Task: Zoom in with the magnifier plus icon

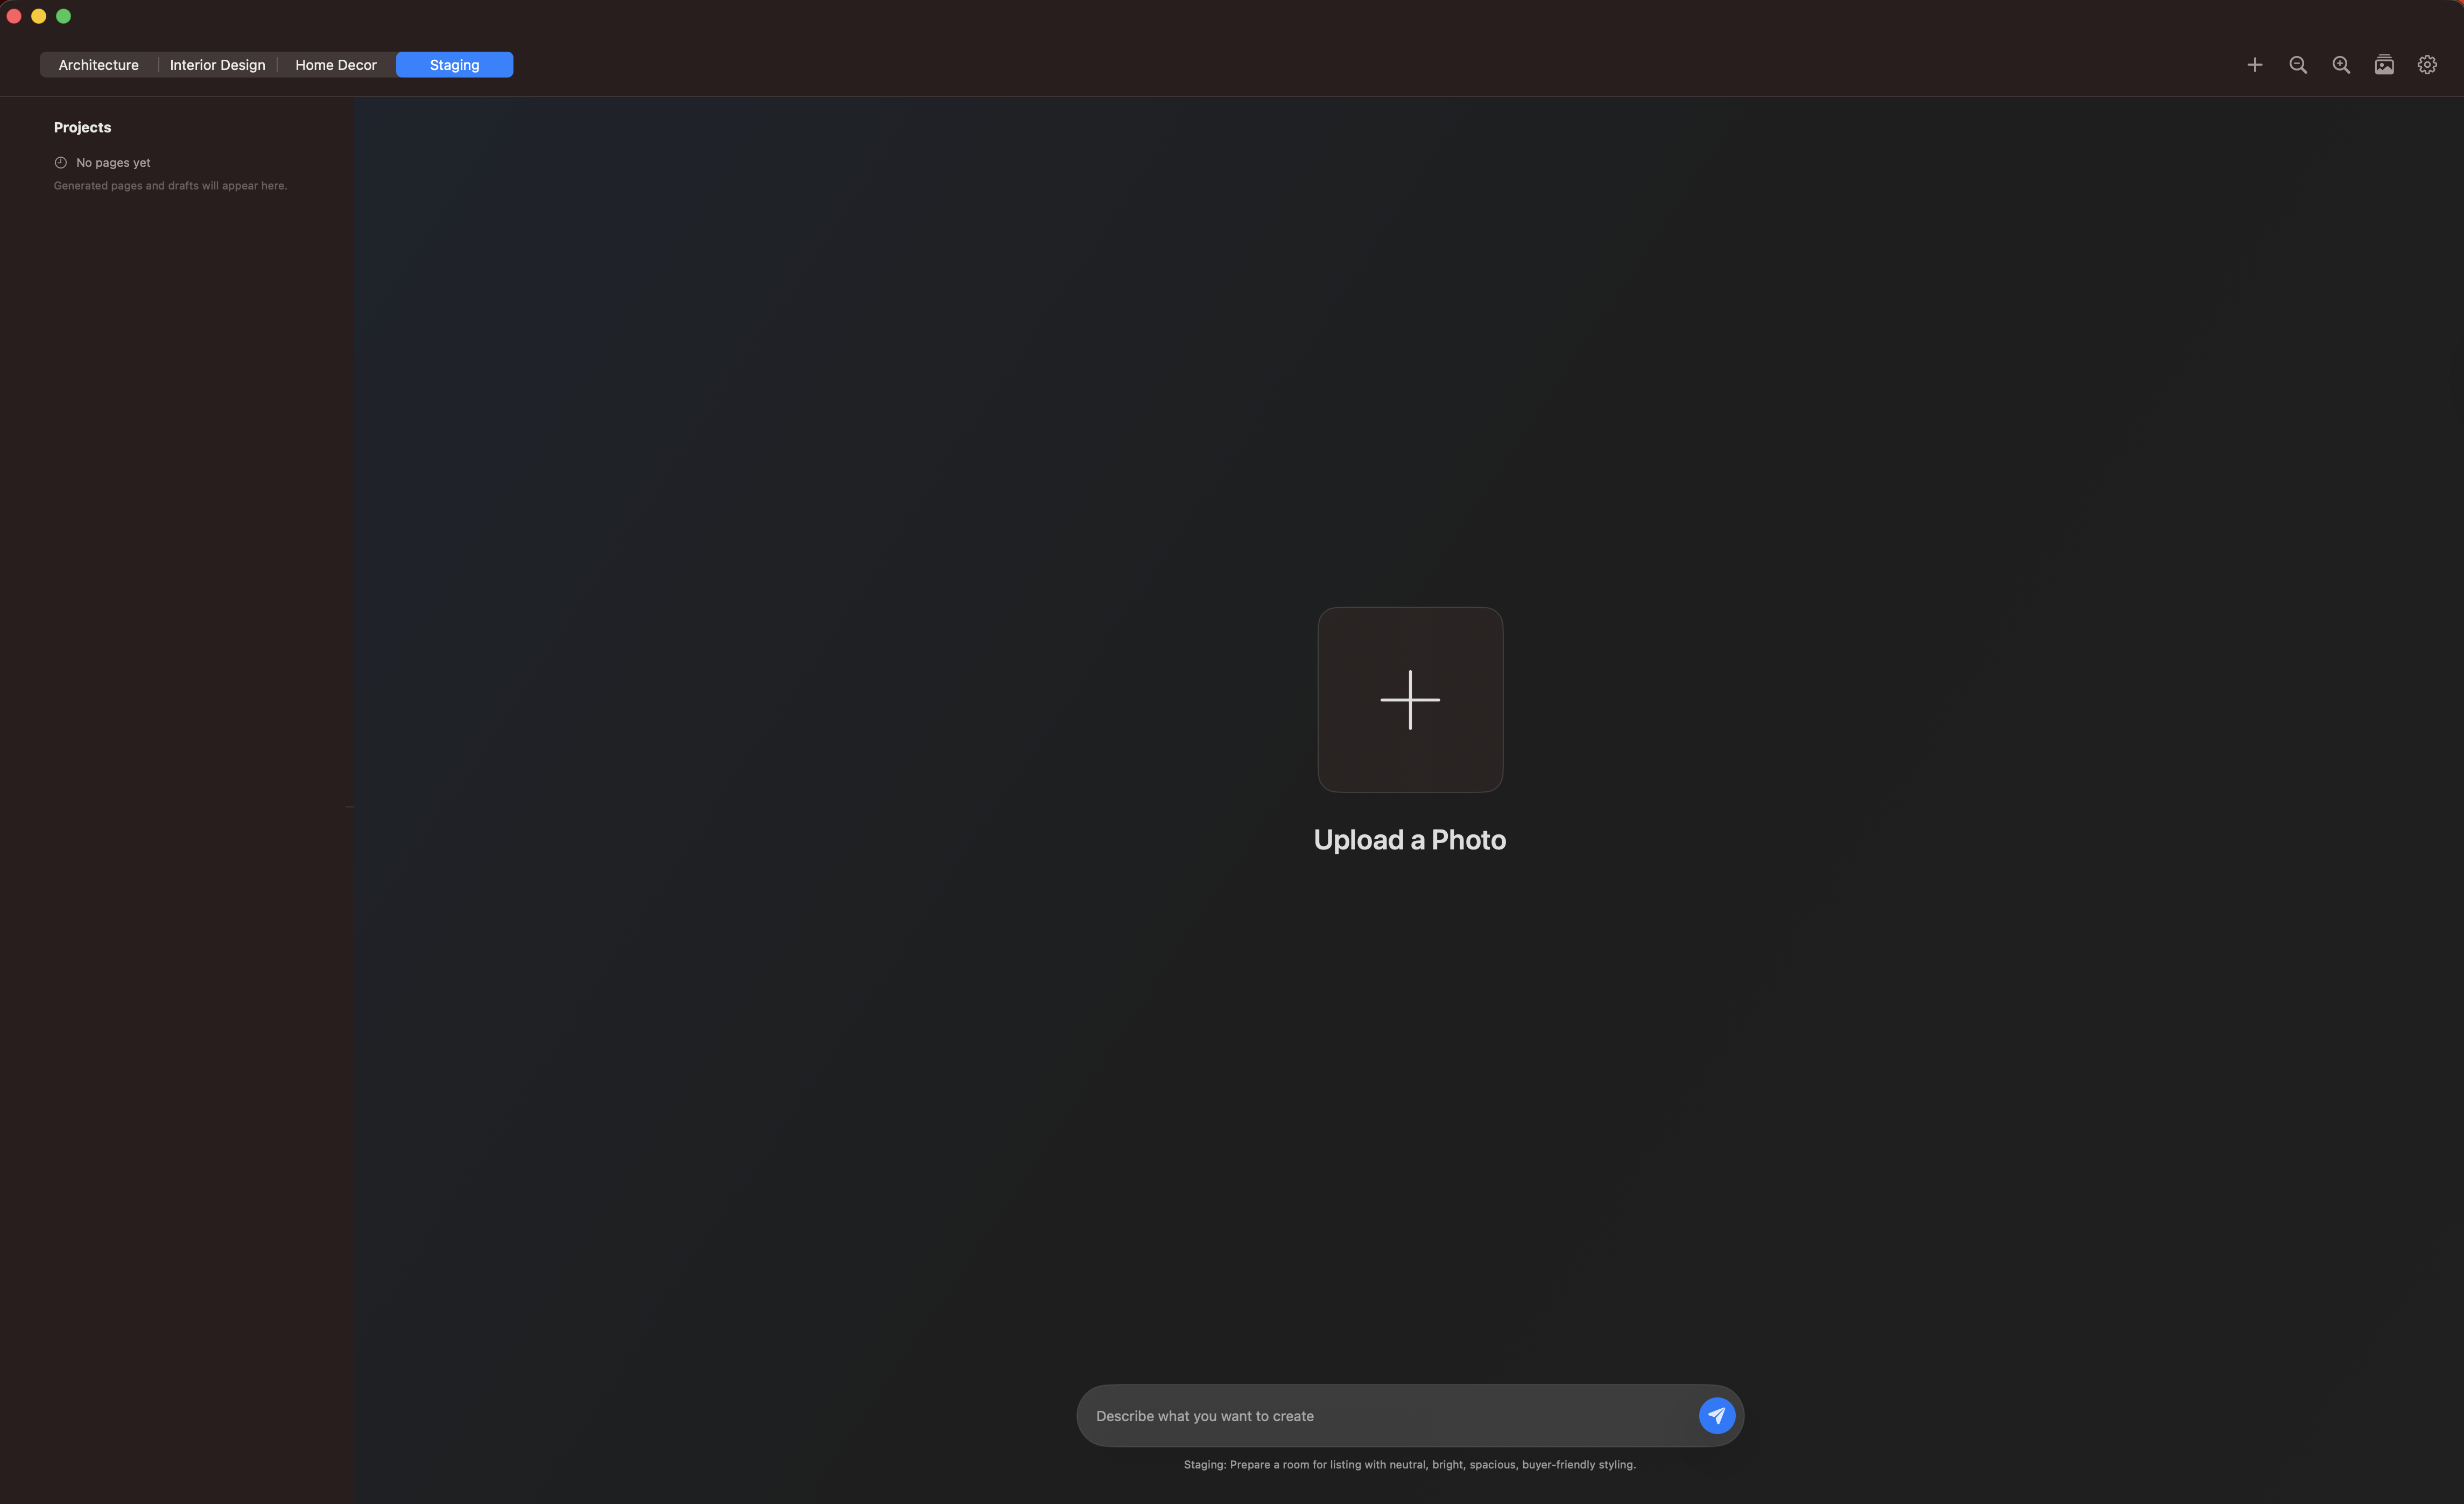Action: point(2341,65)
